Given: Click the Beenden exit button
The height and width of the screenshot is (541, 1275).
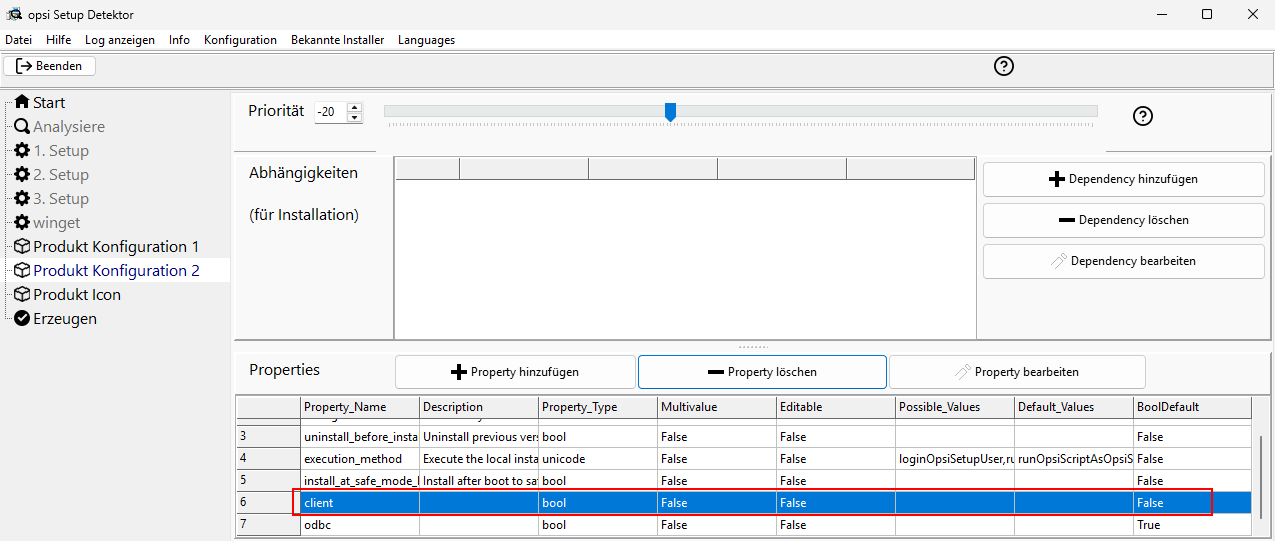Looking at the screenshot, I should click(x=50, y=66).
